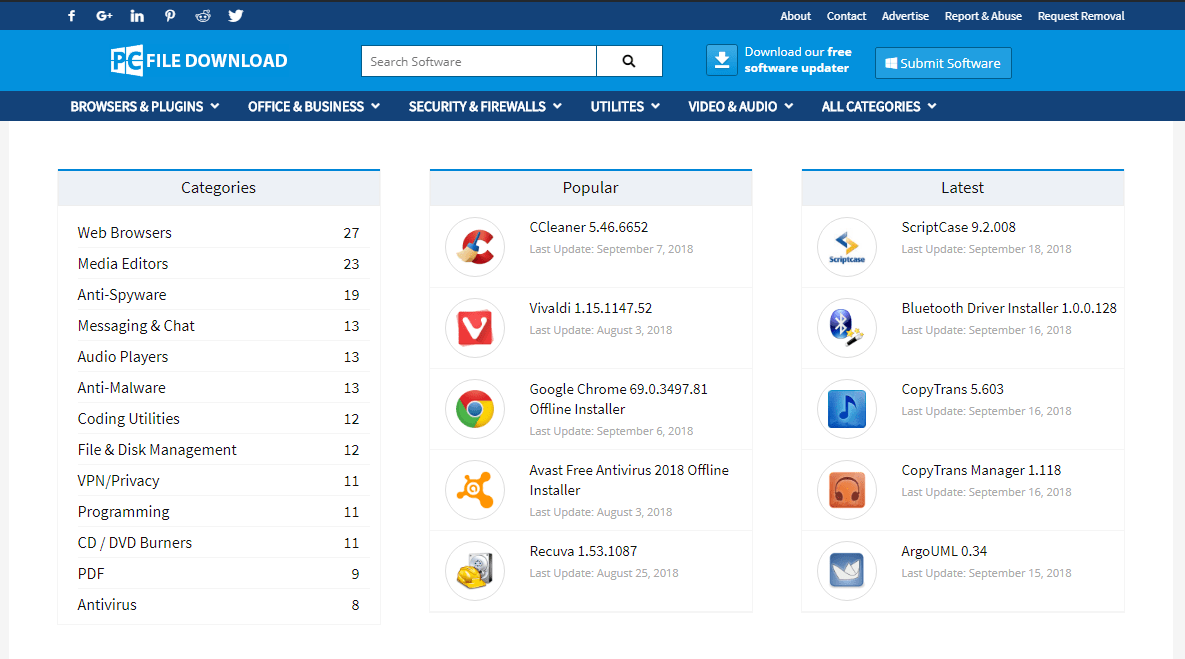Open Google Chrome 69.0.3497.81 Offline Installer link
Viewport: 1185px width, 659px height.
tap(618, 399)
